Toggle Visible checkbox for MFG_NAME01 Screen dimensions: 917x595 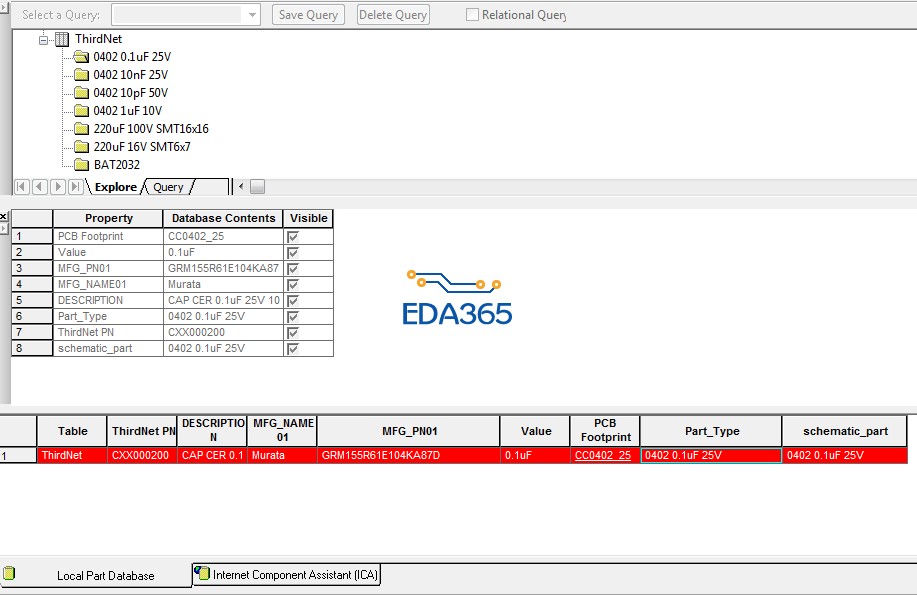point(293,284)
